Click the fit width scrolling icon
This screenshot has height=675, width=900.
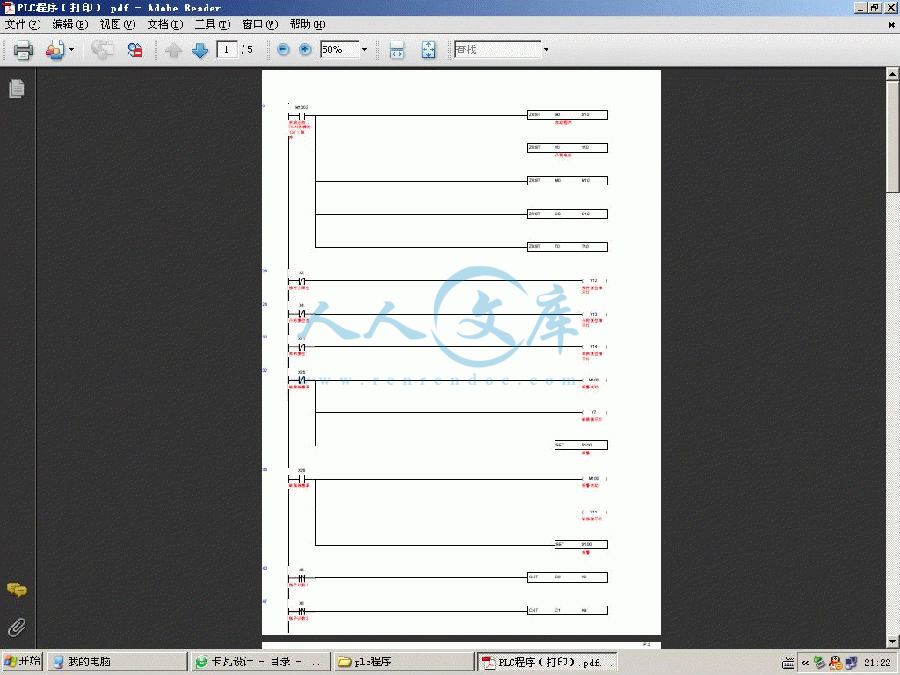pos(397,50)
